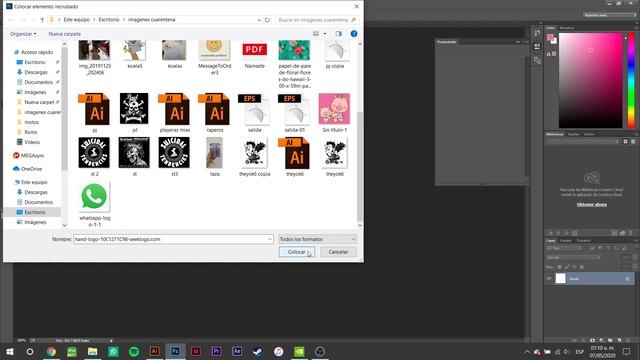Launch Steam from the taskbar

click(x=258, y=351)
